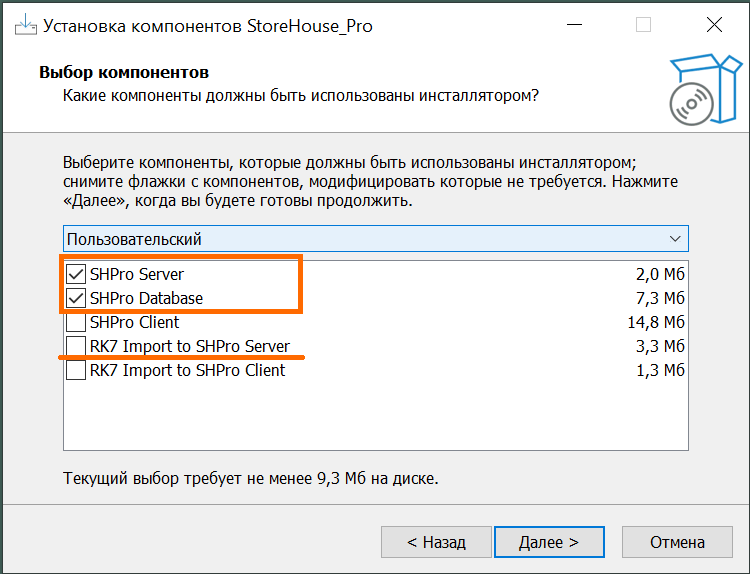Cancel setup with the Отмена button
This screenshot has height=574, width=750.
[677, 542]
